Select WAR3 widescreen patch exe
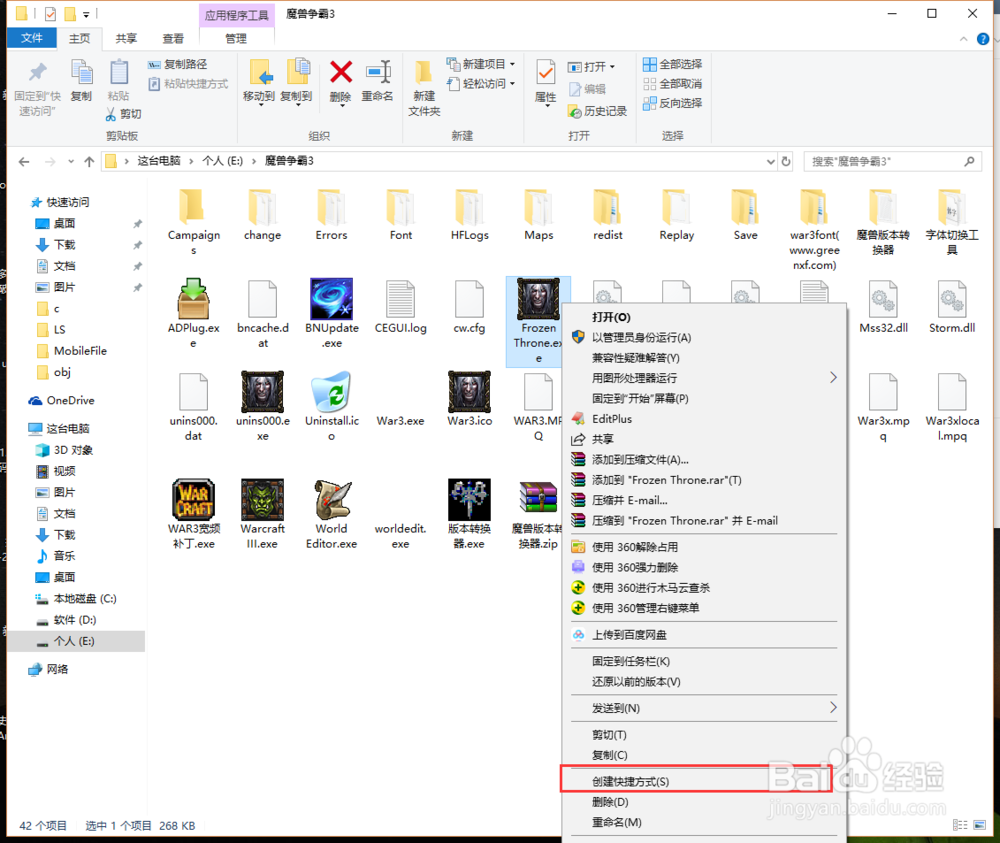 (193, 514)
